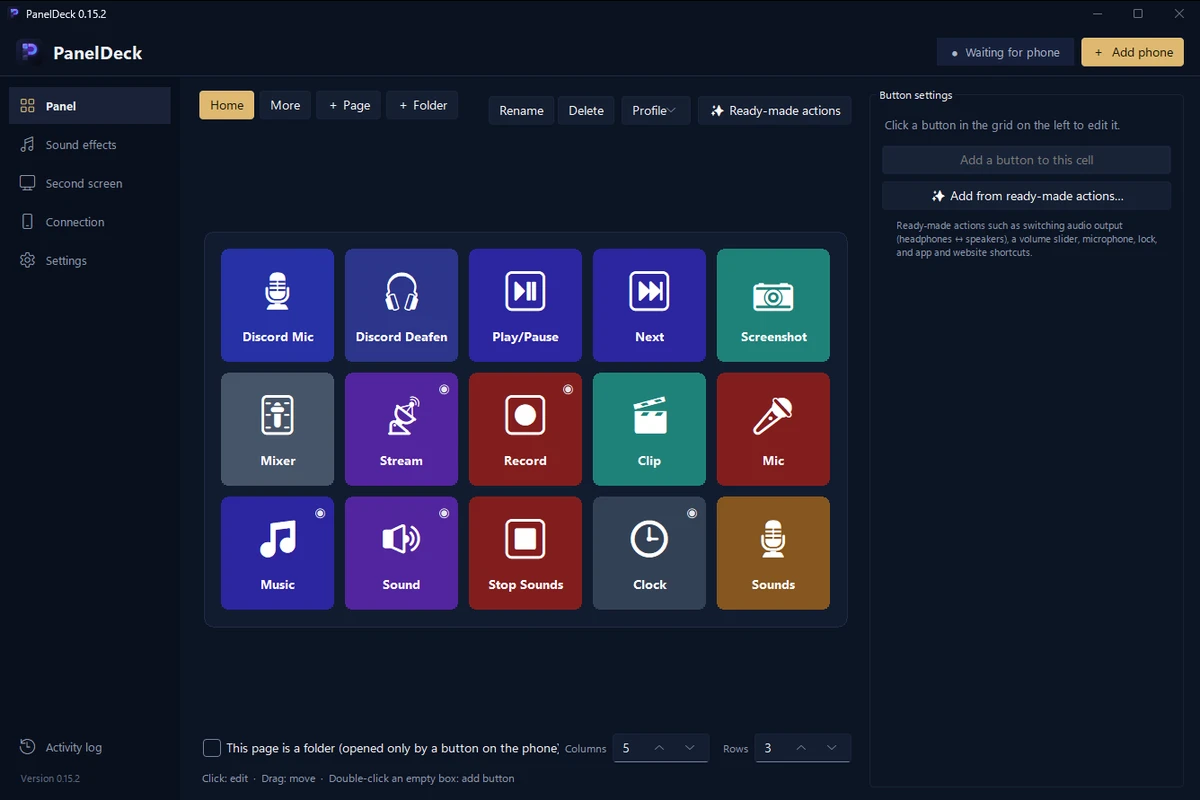Decrease the Rows value with down arrow
Screen dimensions: 1200x800
tap(832, 748)
